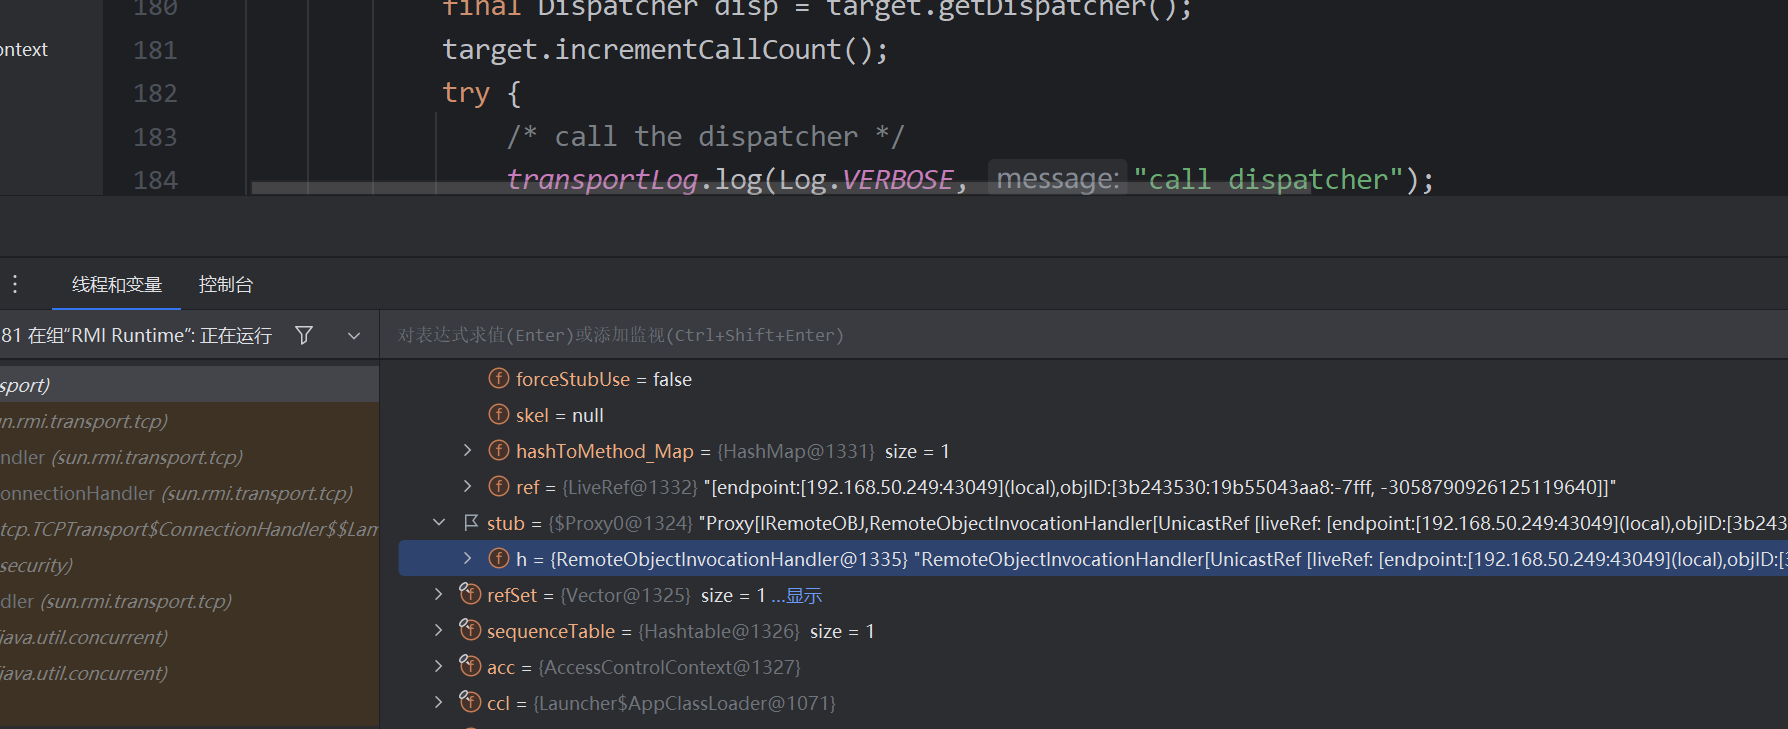Click the flag icon beside stub
The width and height of the screenshot is (1788, 729).
pyautogui.click(x=471, y=523)
